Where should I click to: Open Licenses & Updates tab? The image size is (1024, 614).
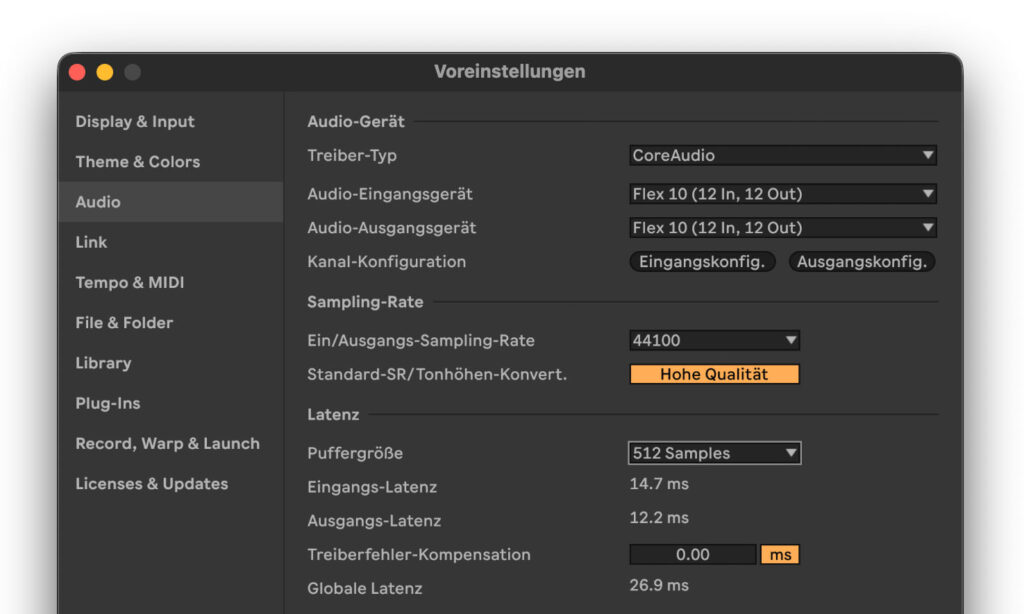coord(152,484)
